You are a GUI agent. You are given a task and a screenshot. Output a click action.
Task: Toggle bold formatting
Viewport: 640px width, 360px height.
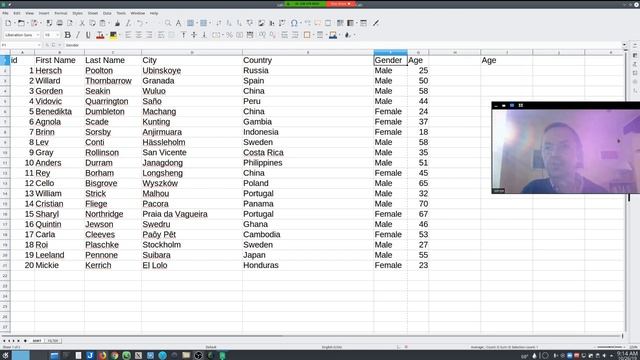67,35
